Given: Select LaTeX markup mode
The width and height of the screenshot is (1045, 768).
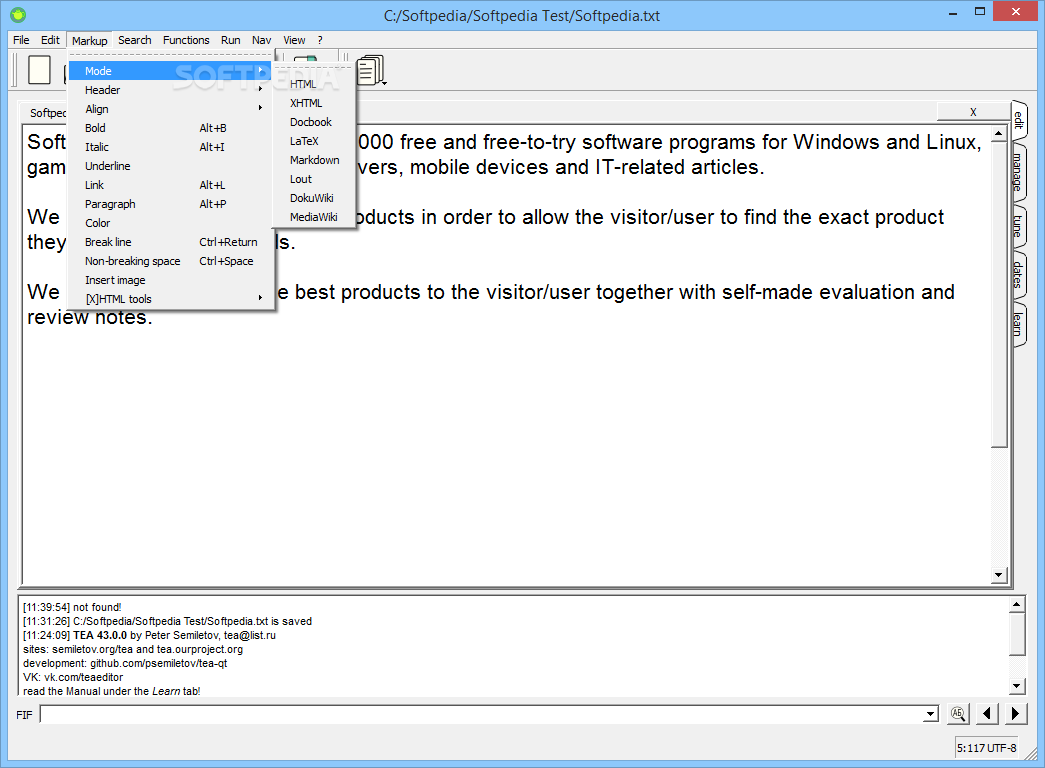Looking at the screenshot, I should (x=314, y=141).
